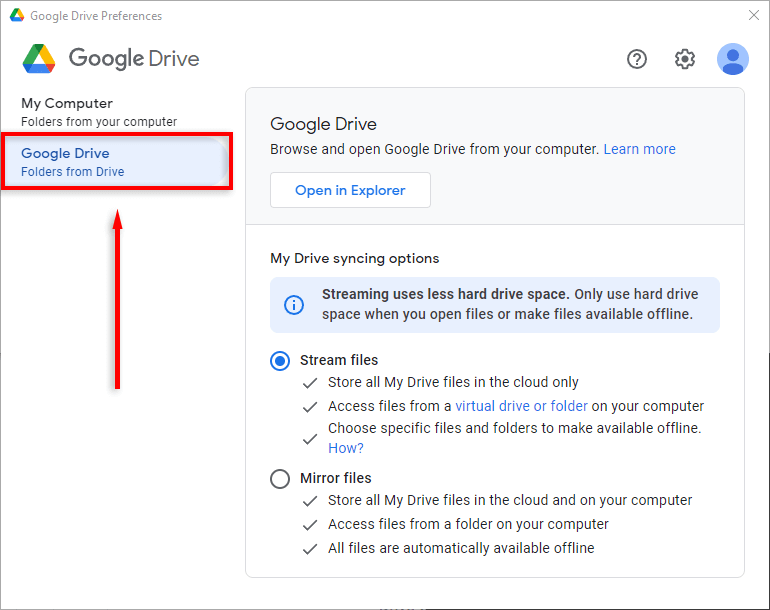This screenshot has height=610, width=770.
Task: Click the 'My Drive syncing options' heading
Action: [354, 258]
